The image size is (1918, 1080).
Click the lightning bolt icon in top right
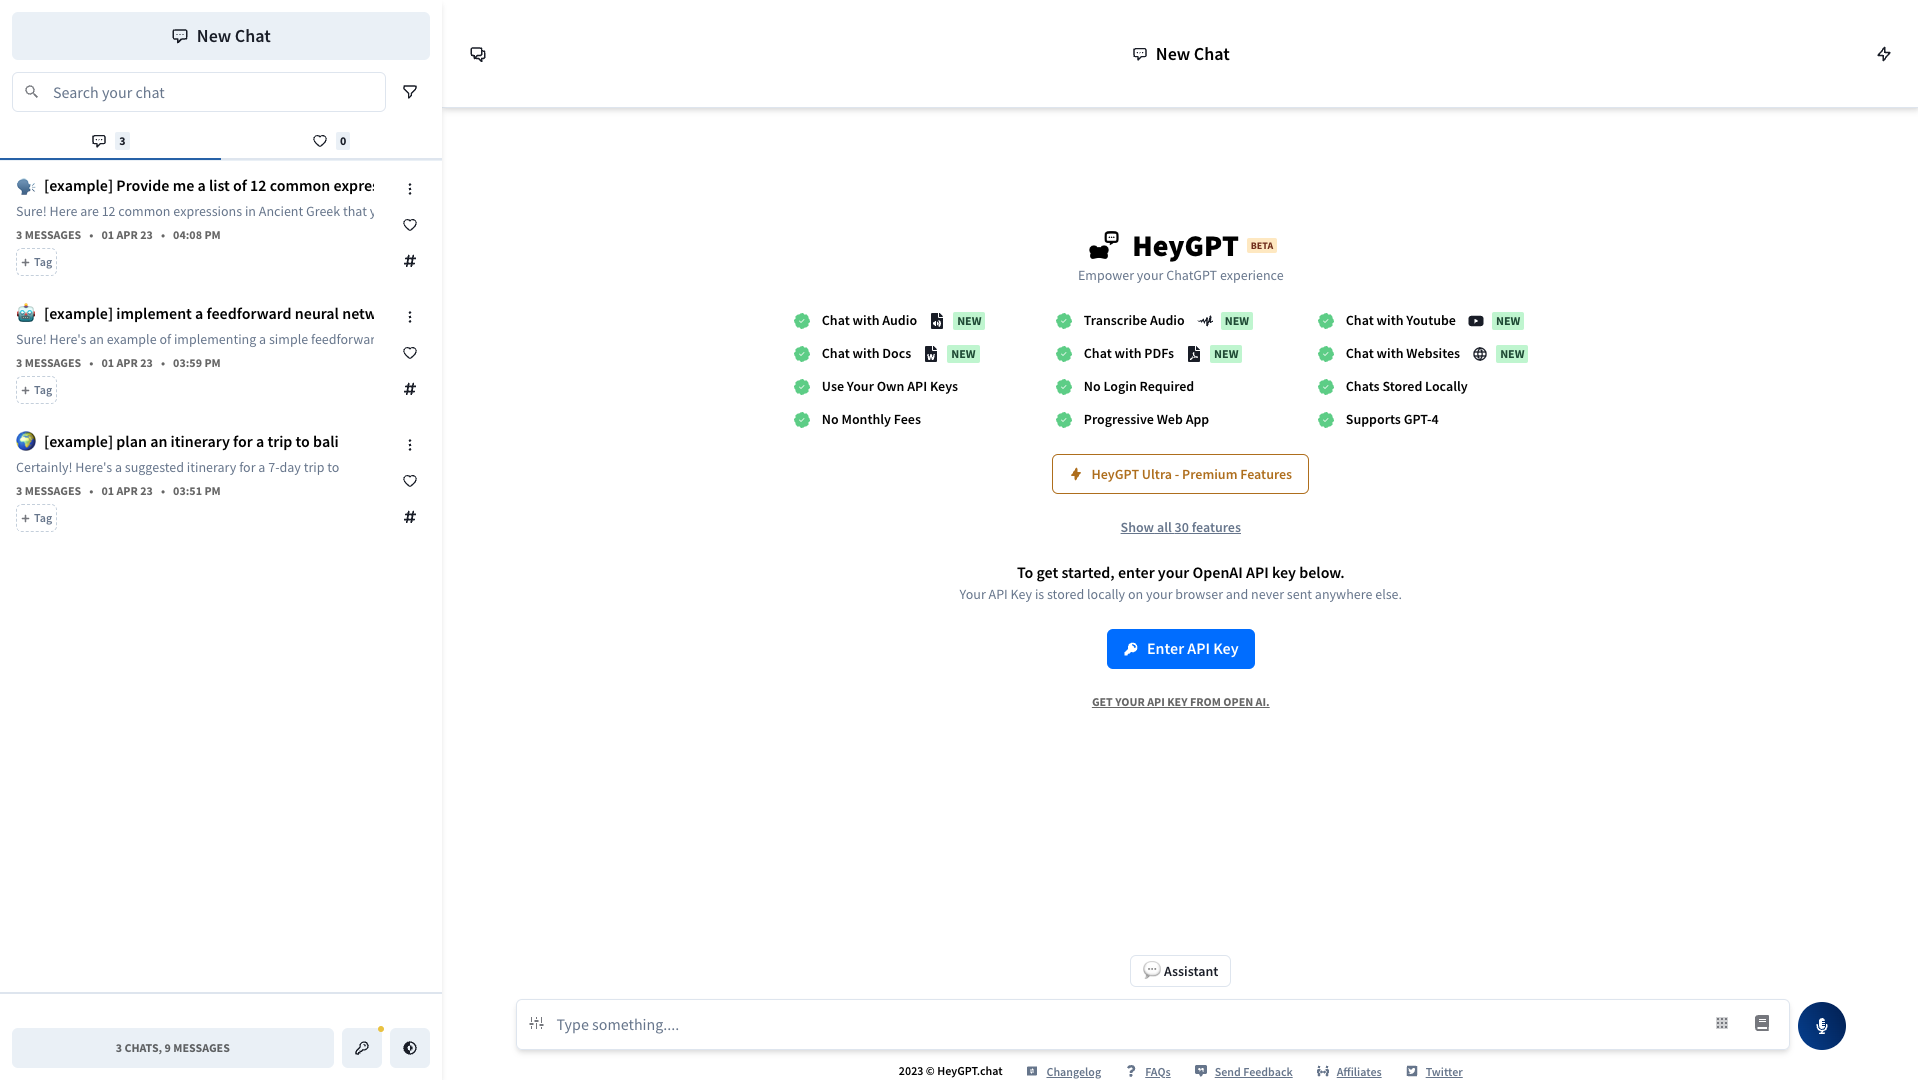pyautogui.click(x=1884, y=54)
